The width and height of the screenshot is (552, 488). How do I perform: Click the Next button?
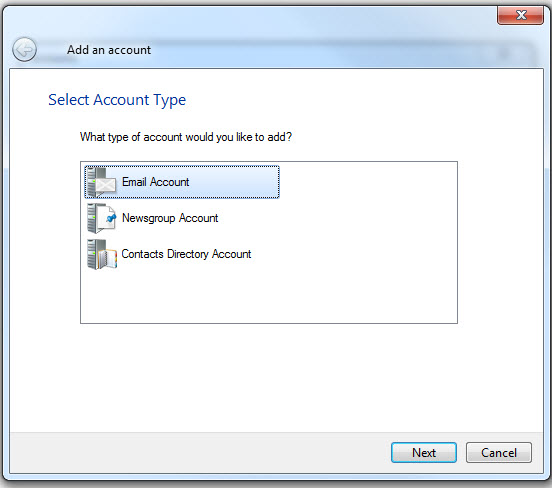(424, 452)
